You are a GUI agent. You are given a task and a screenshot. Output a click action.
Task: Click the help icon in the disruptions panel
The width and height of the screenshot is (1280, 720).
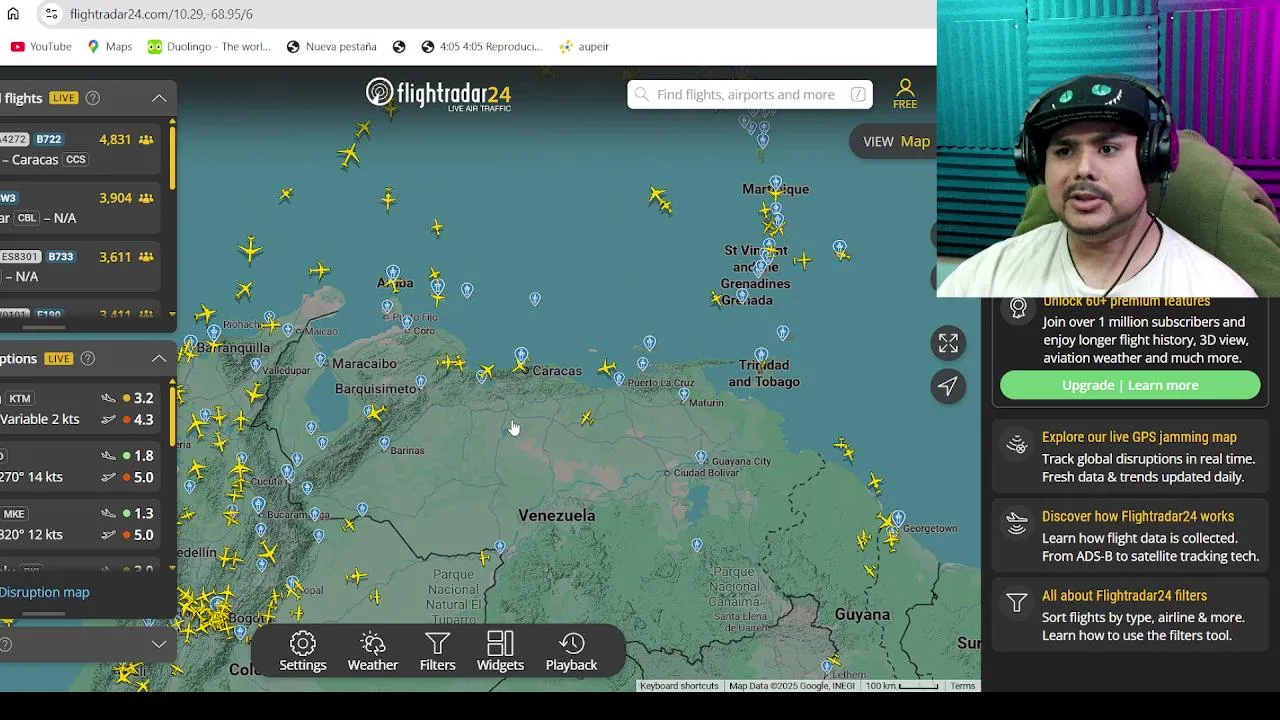[x=88, y=358]
